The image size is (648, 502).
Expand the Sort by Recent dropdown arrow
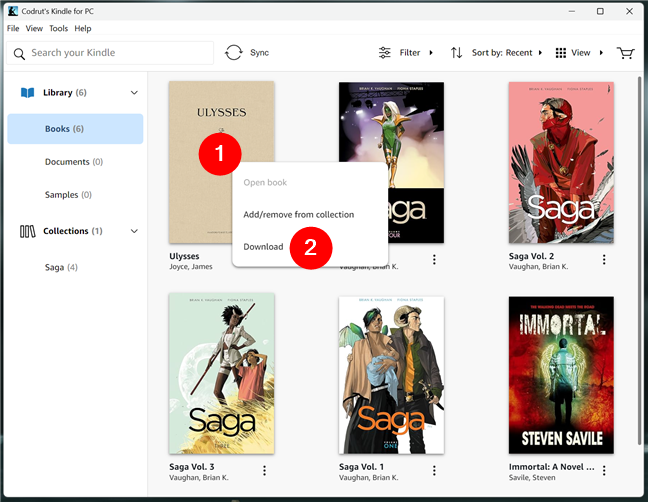click(540, 53)
